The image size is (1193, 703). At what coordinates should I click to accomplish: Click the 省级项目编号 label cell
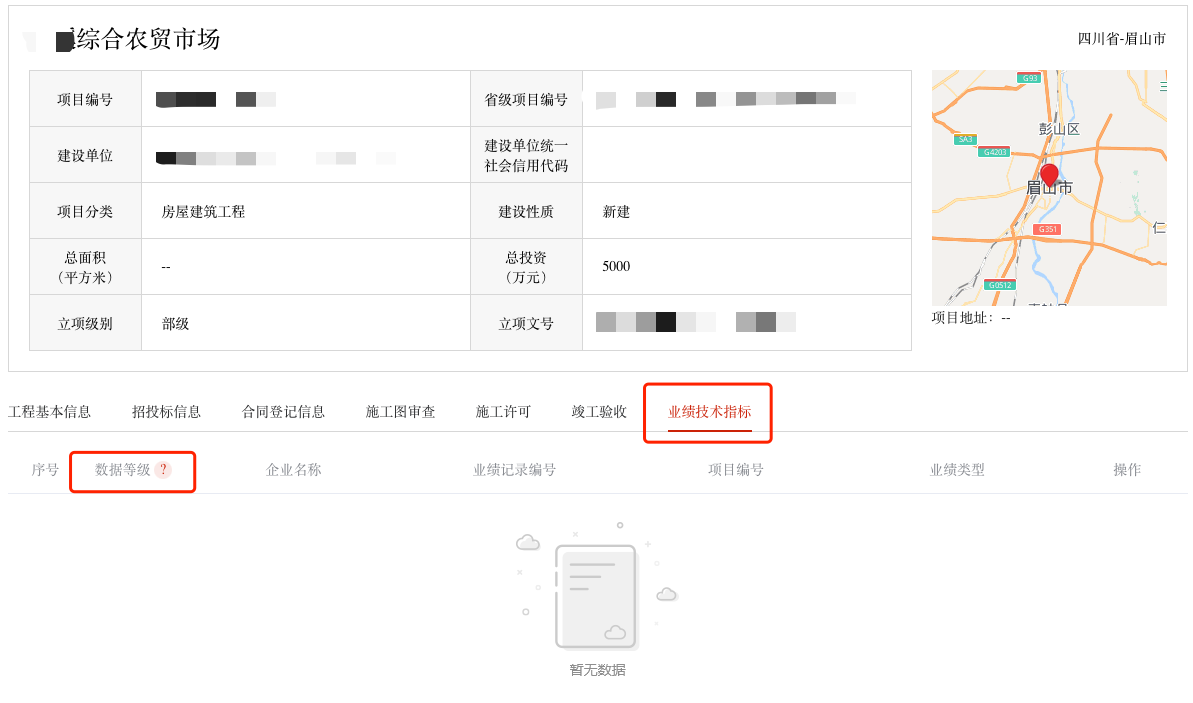(527, 100)
